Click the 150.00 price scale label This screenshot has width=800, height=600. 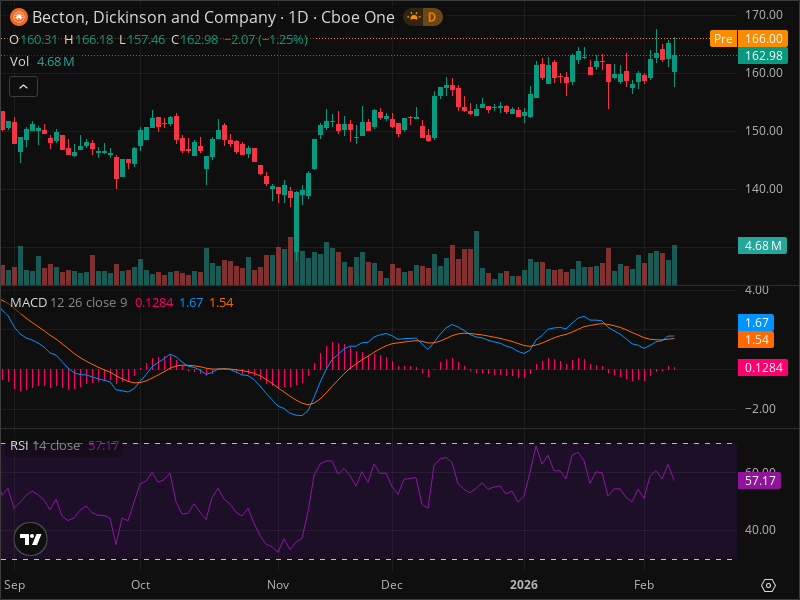point(763,131)
